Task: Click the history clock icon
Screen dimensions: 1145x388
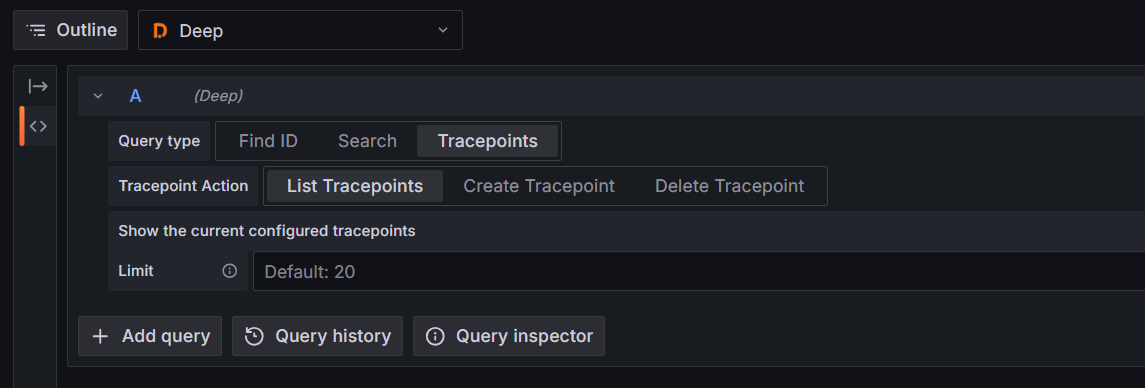Action: 254,336
